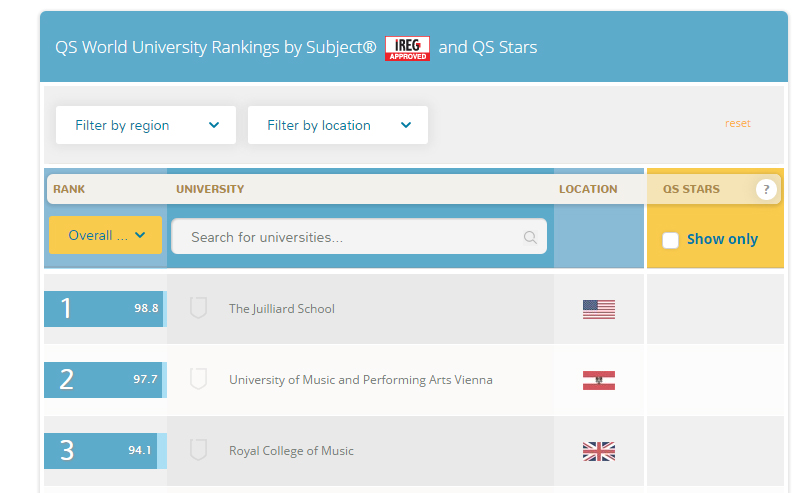Click the Royal College of Music shield icon
Screen dimensions: 807x493
[198, 450]
